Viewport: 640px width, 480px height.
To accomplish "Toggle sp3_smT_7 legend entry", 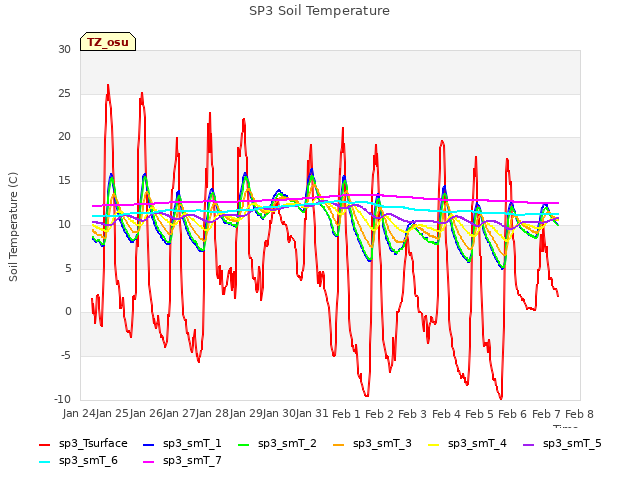I will tap(182, 461).
